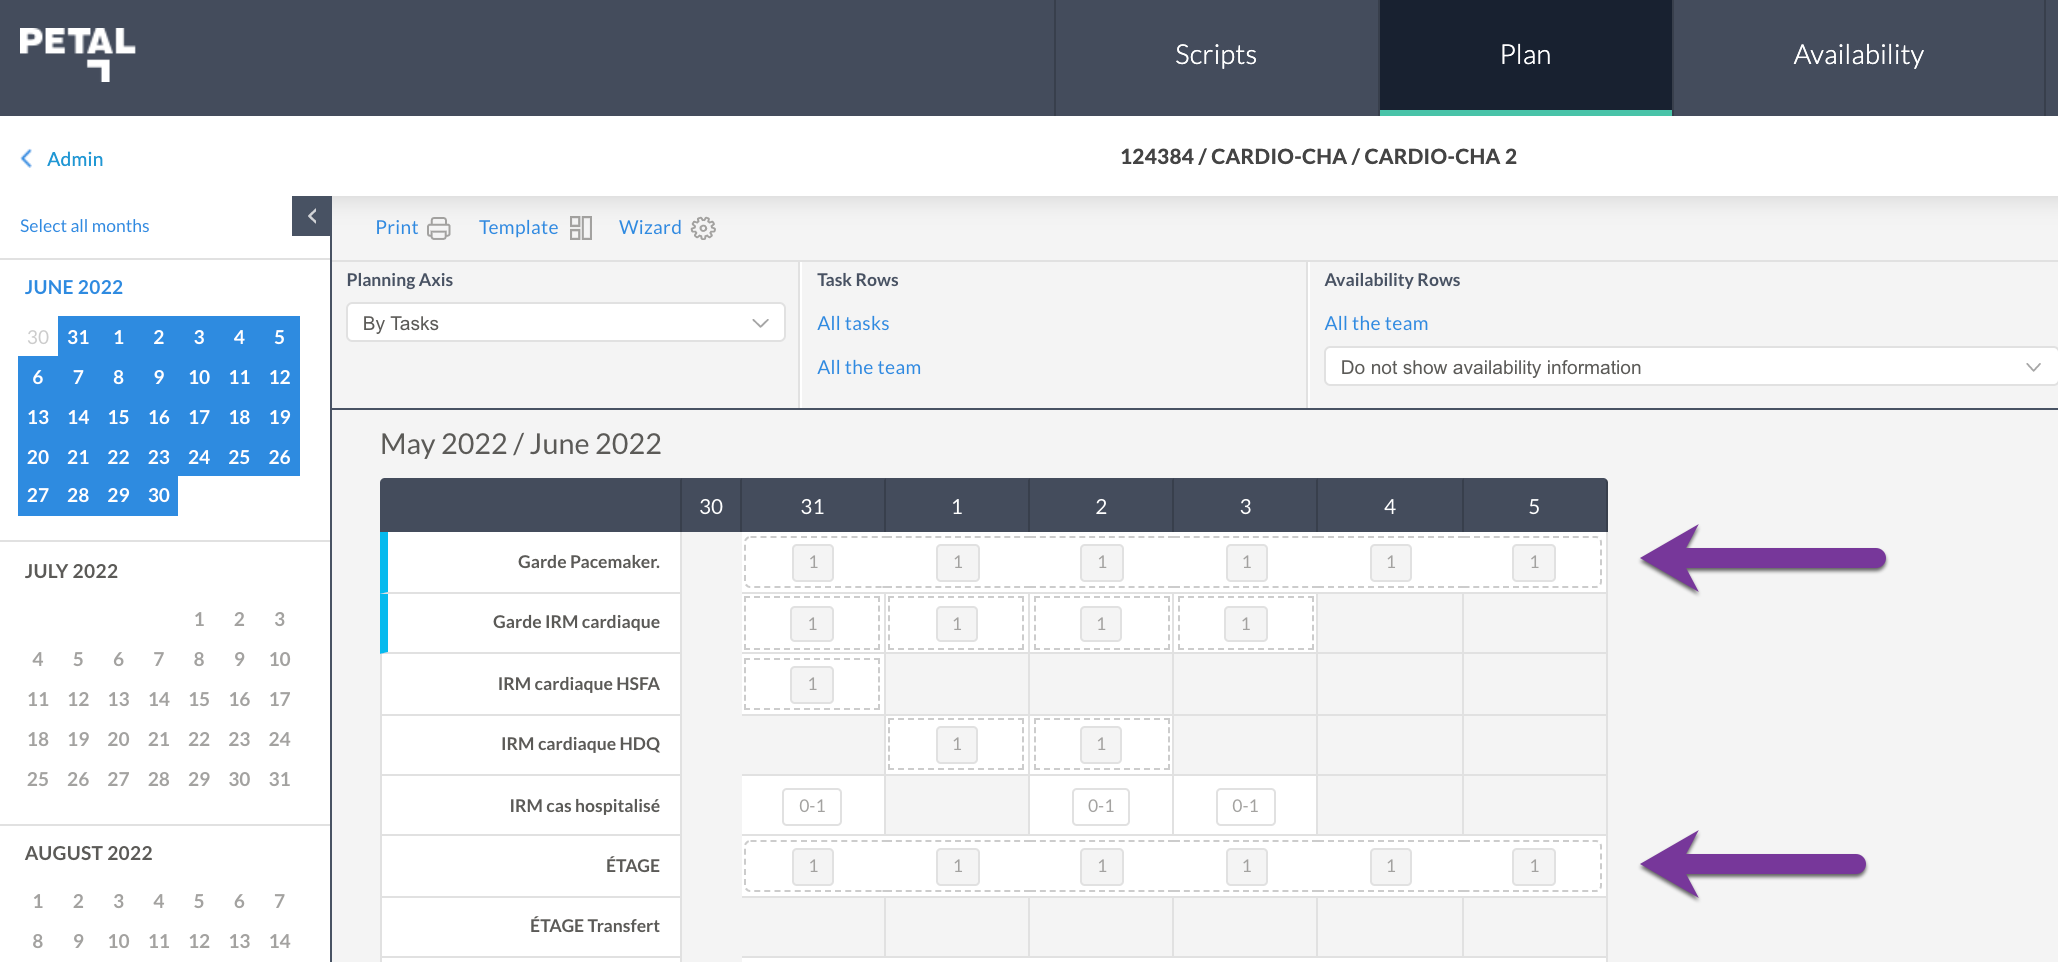Image resolution: width=2058 pixels, height=962 pixels.
Task: Click the Petal logo
Action: click(77, 54)
